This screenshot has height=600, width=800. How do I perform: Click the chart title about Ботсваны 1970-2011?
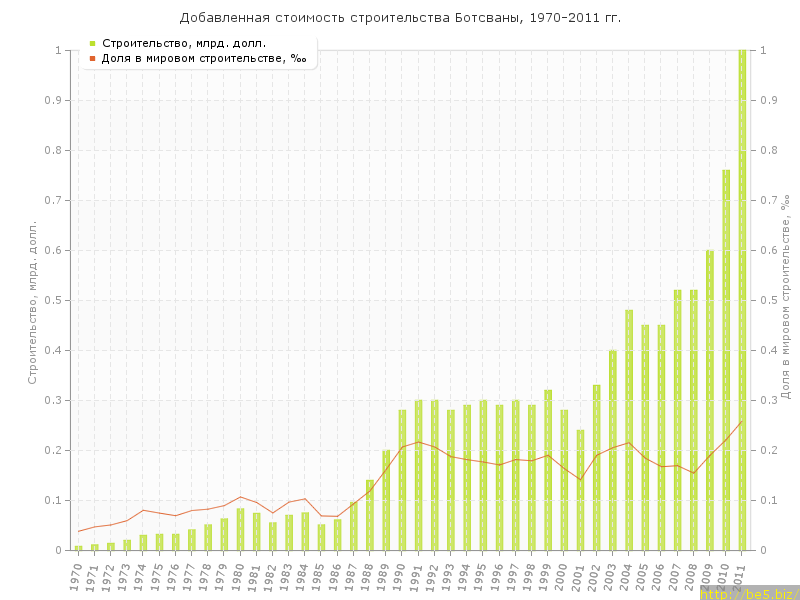click(x=400, y=18)
